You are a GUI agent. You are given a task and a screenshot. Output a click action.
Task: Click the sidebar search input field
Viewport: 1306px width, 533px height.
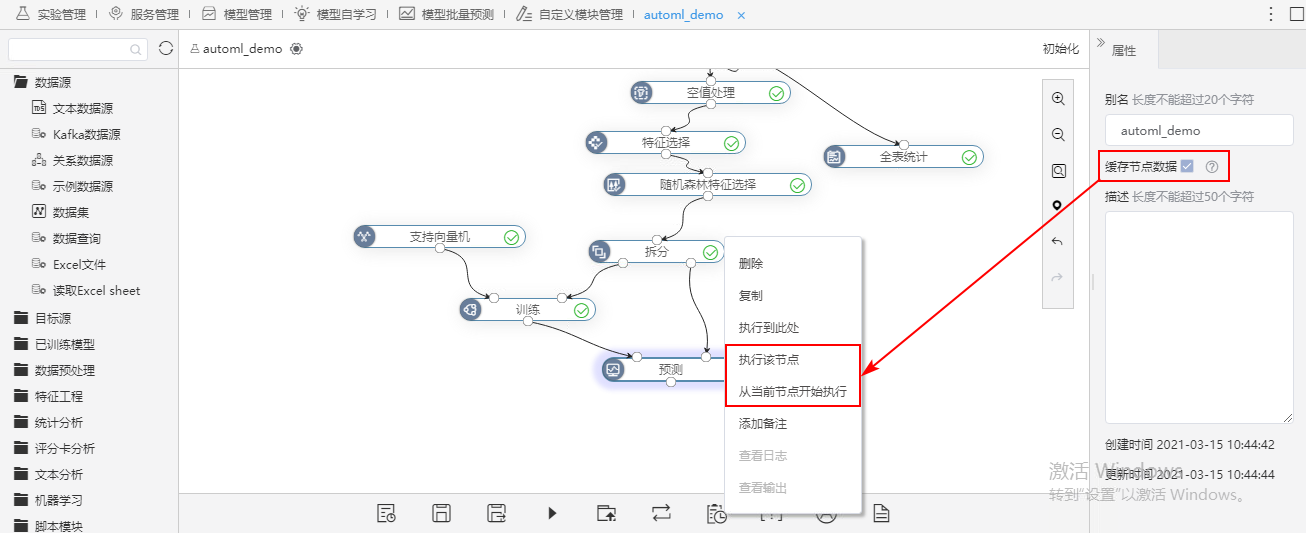[x=78, y=49]
